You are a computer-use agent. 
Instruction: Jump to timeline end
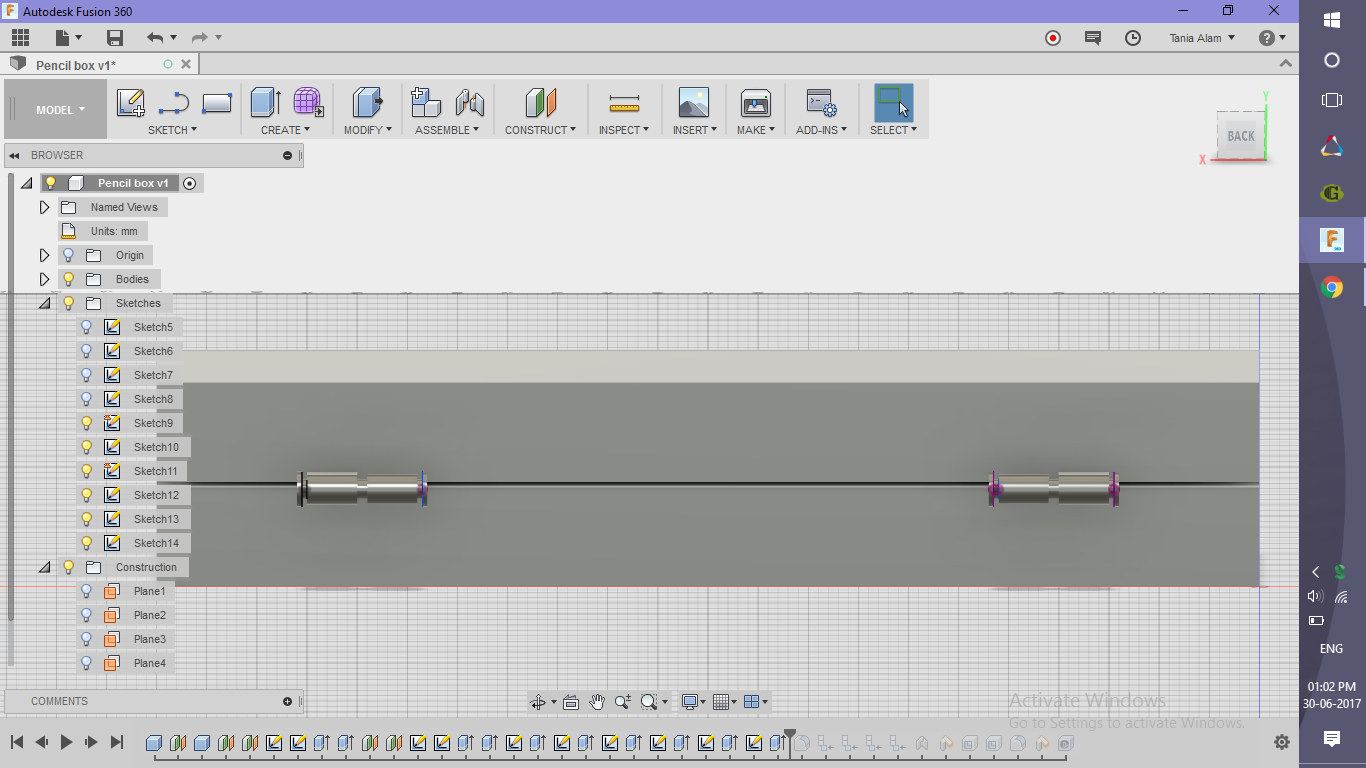[117, 742]
